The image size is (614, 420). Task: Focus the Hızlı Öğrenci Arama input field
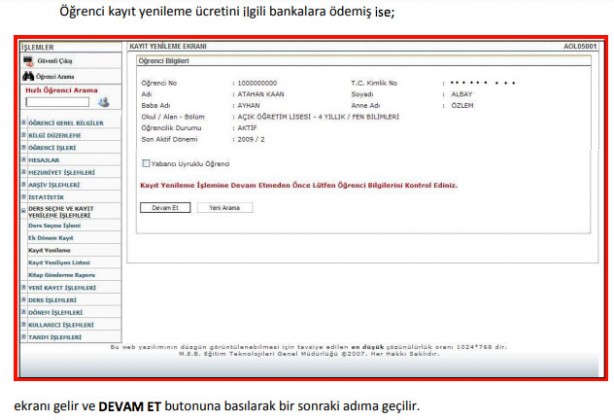57,102
